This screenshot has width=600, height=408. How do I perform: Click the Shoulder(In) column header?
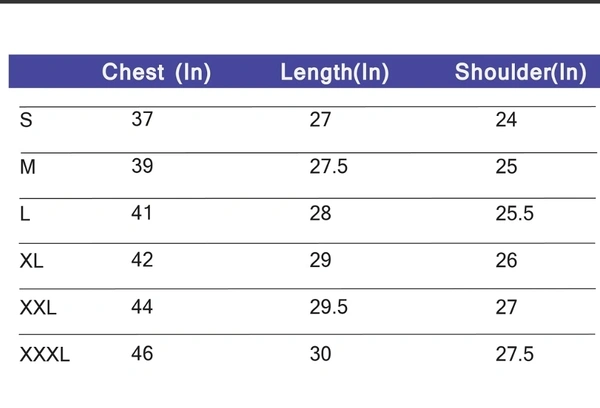pyautogui.click(x=520, y=72)
